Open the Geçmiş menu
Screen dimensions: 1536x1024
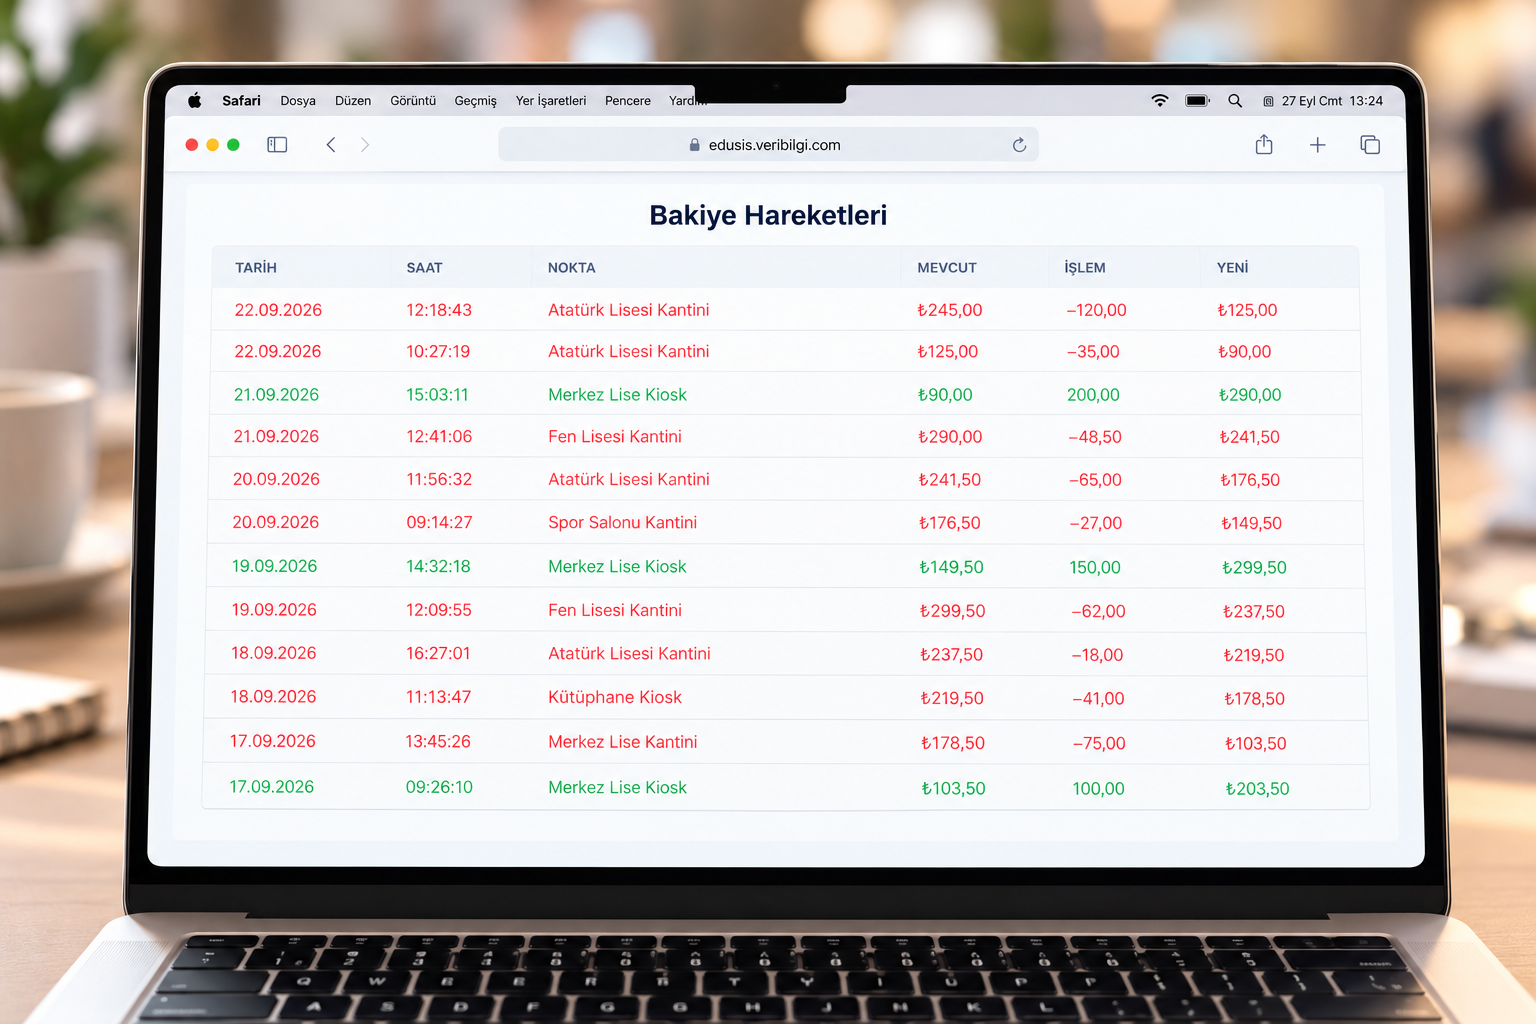coord(476,101)
